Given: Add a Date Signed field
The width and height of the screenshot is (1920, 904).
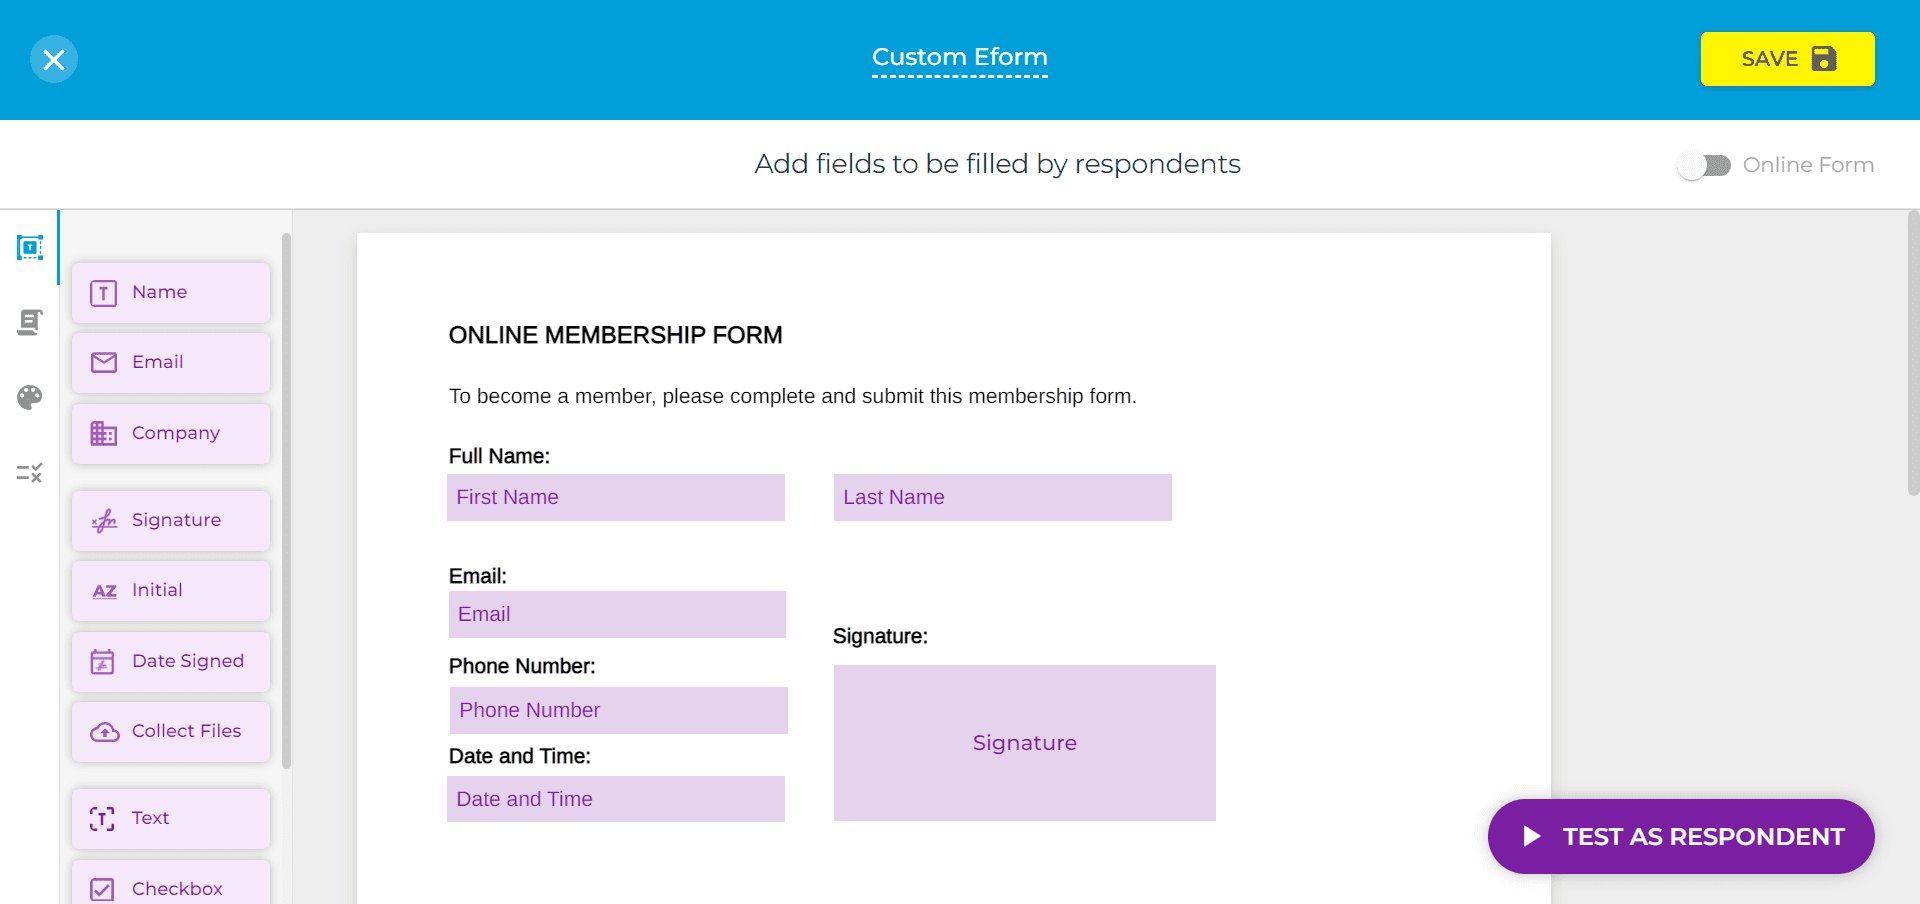Looking at the screenshot, I should 170,661.
